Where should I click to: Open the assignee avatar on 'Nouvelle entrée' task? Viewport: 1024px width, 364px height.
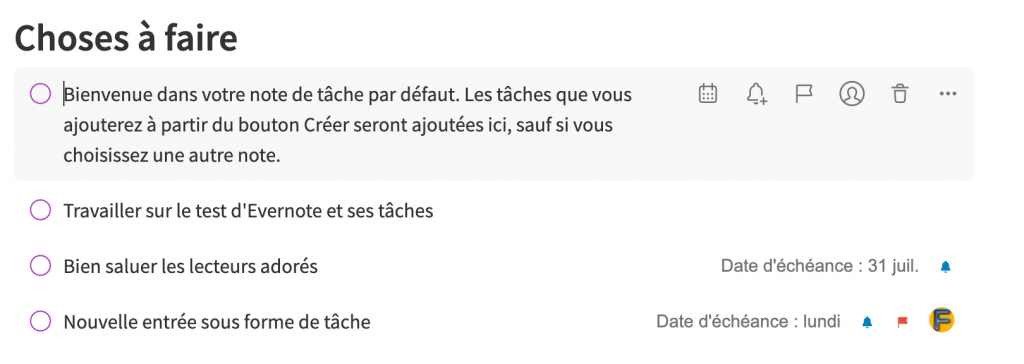[x=942, y=320]
